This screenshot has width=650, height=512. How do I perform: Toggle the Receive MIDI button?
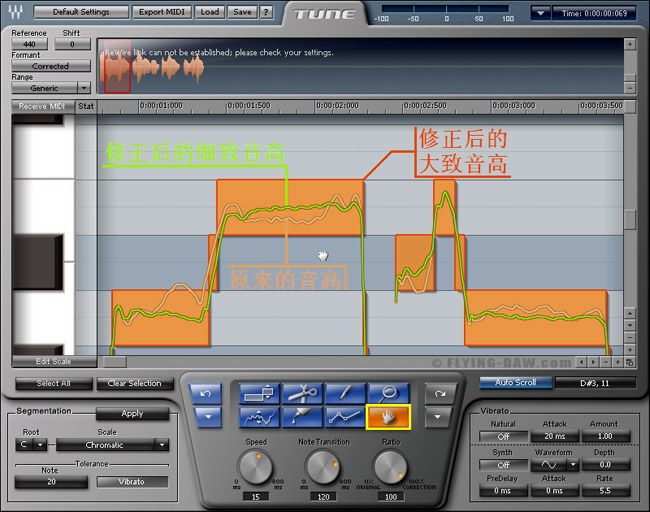pyautogui.click(x=42, y=107)
